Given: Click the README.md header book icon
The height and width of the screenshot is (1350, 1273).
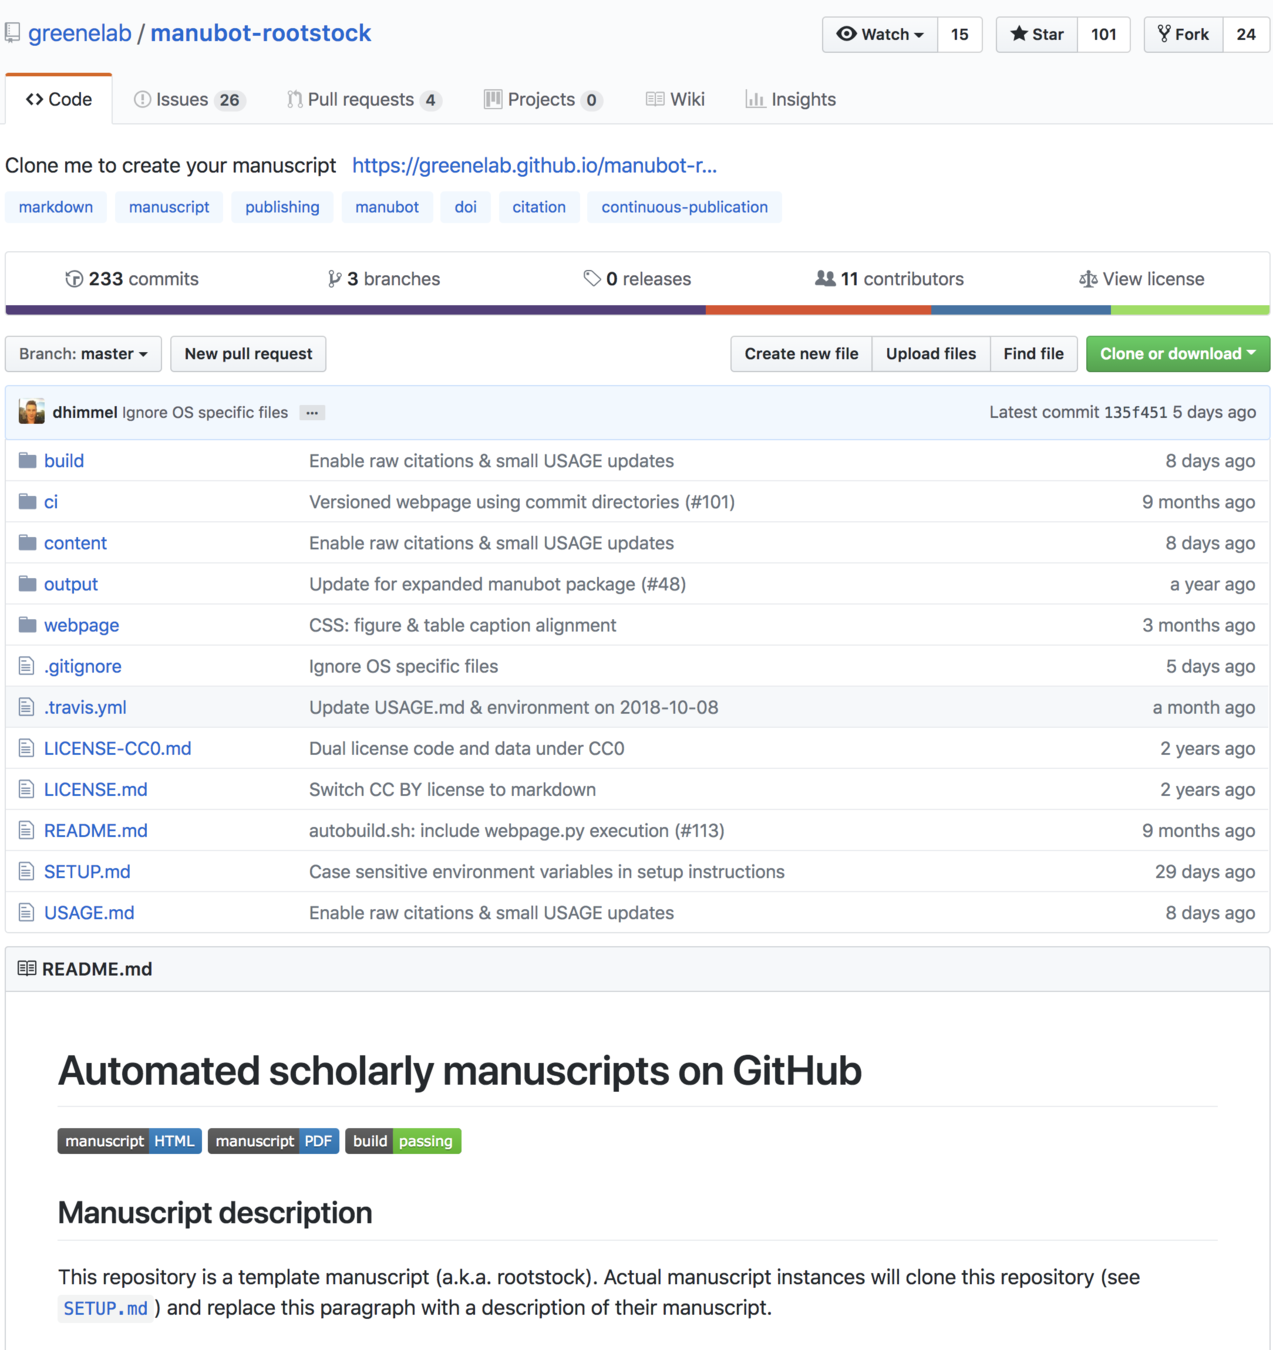Looking at the screenshot, I should click(x=27, y=968).
